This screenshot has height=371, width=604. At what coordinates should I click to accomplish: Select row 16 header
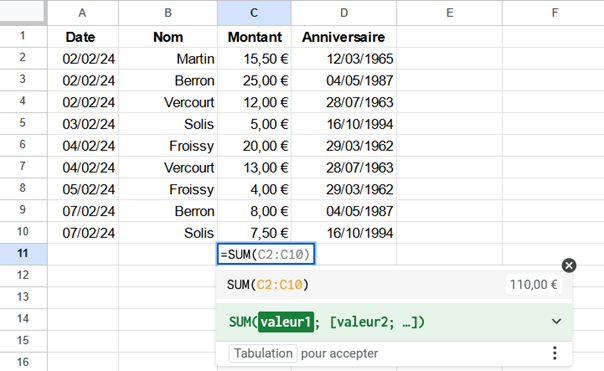23,362
